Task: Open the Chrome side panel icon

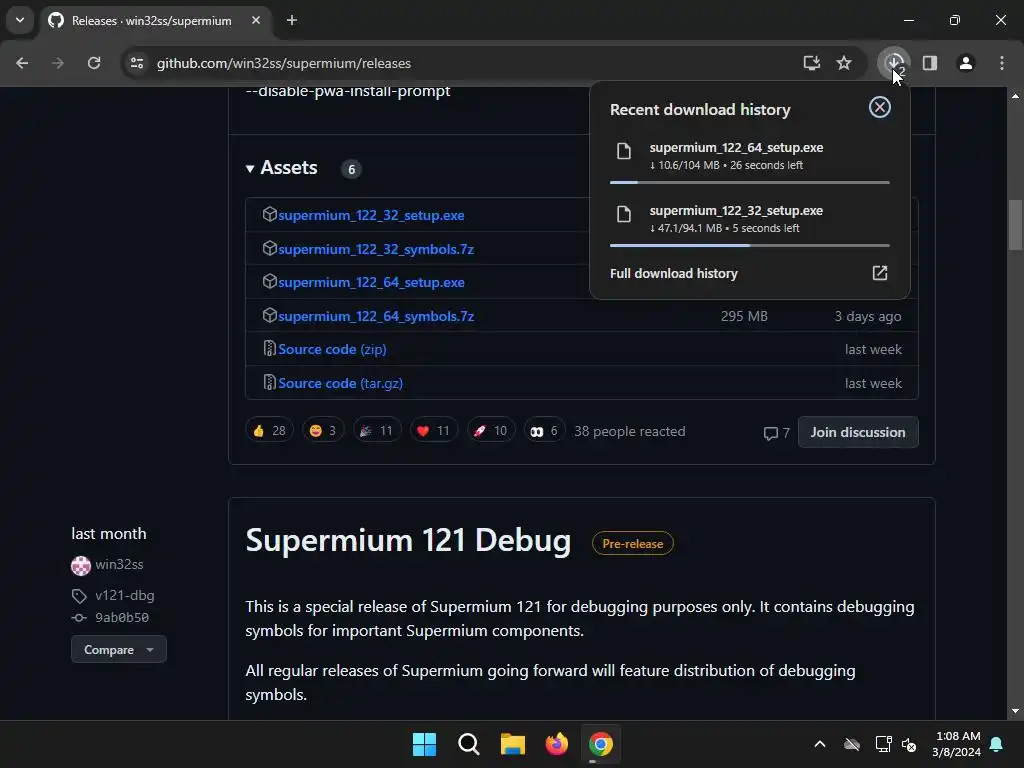Action: [x=929, y=63]
